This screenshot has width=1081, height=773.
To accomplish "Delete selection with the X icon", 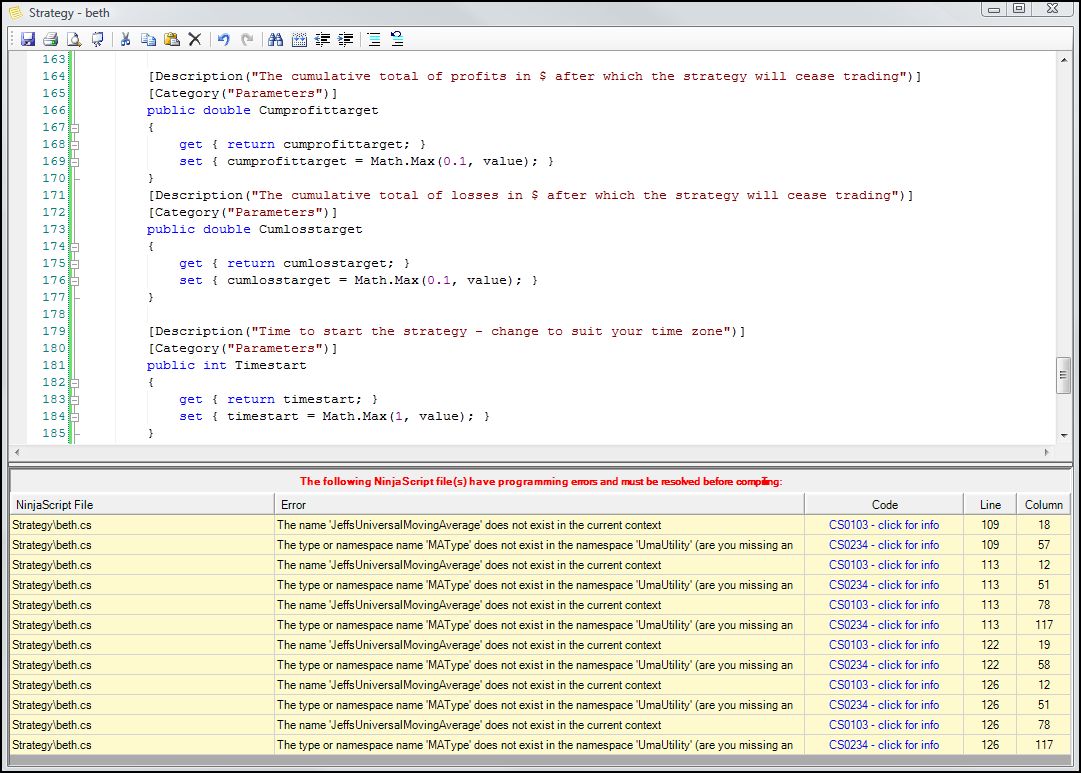I will (195, 39).
